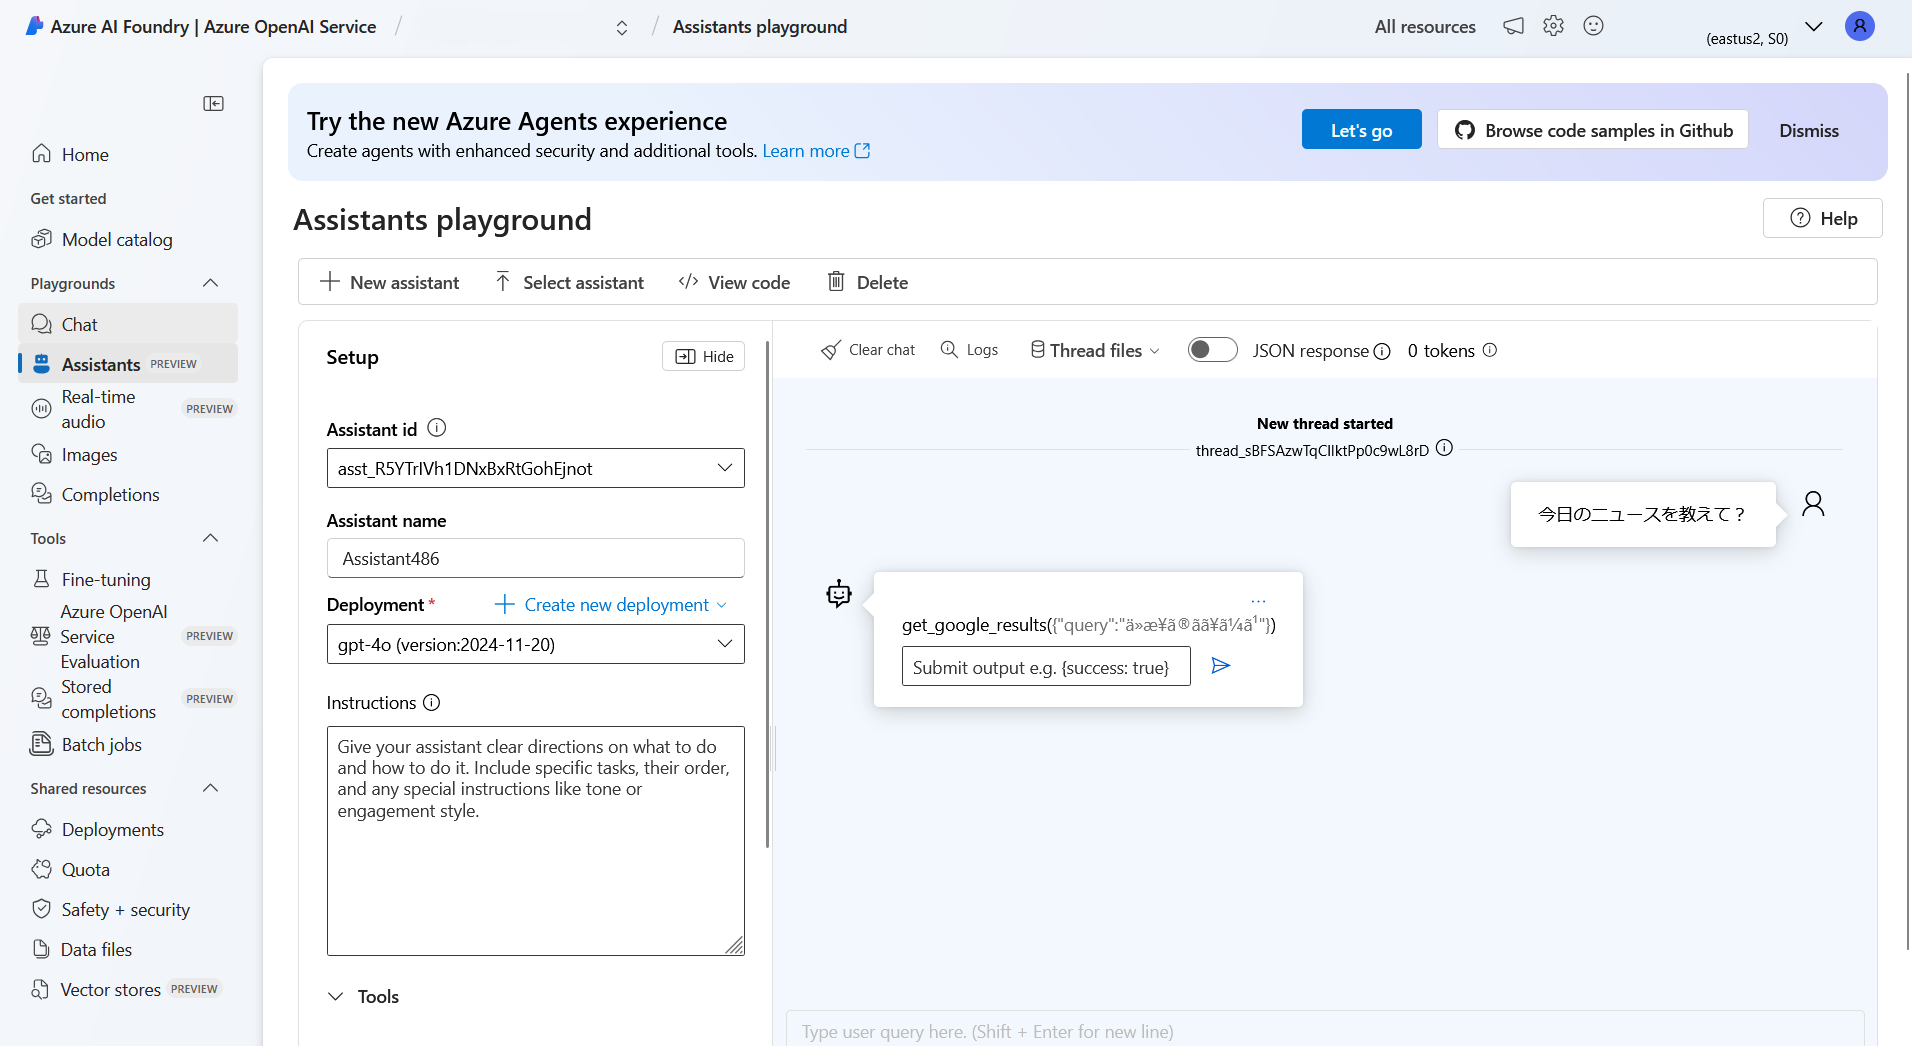The image size is (1912, 1046).
Task: Open Azure OpenAI Service Evaluation
Action: coord(128,636)
